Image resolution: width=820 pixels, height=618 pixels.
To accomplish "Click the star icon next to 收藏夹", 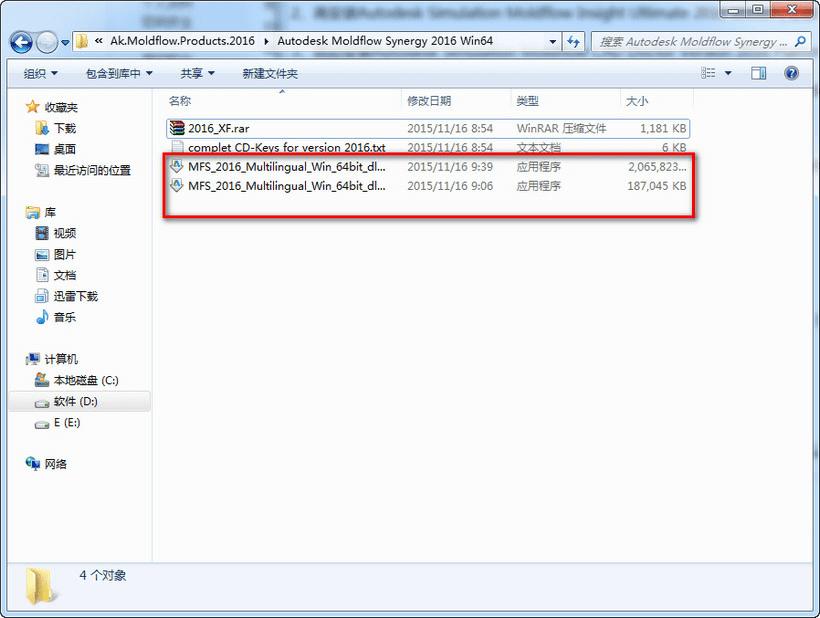I will click(x=32, y=107).
